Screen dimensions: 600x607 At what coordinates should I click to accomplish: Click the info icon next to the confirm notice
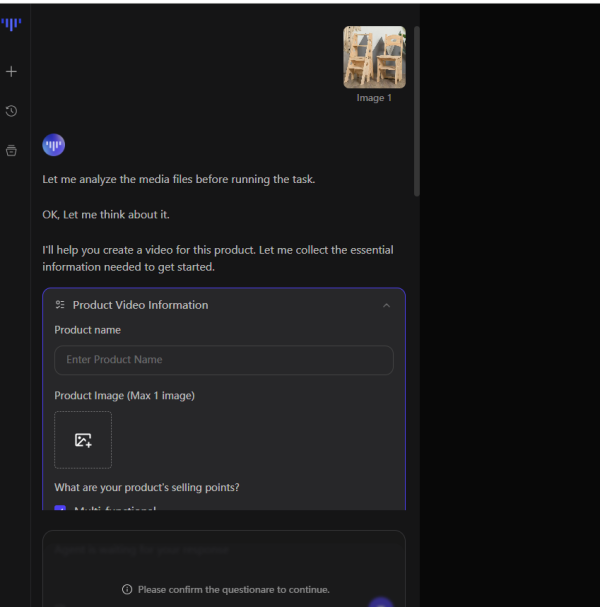[127, 590]
